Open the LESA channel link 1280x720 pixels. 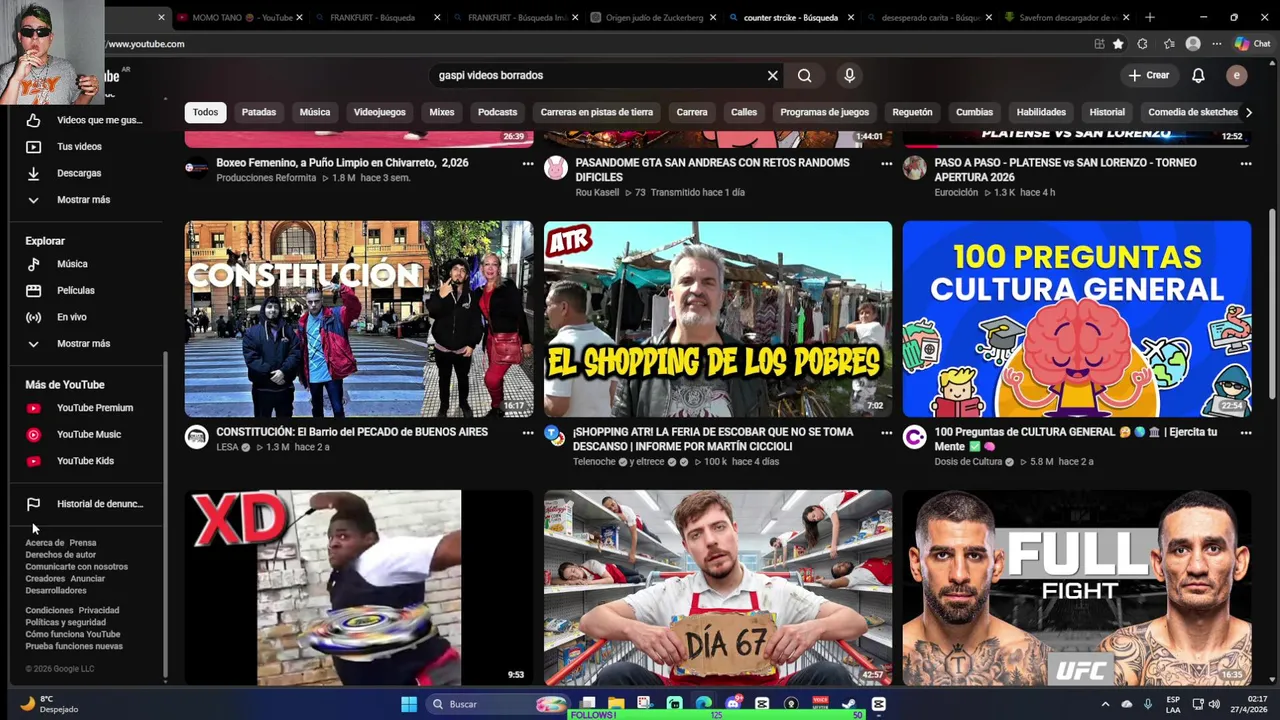click(227, 447)
